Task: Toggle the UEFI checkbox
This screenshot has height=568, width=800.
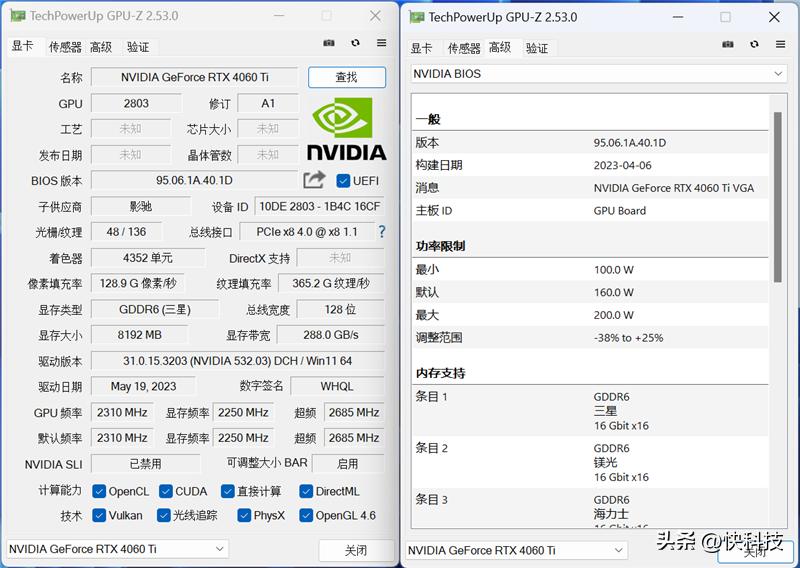Action: click(x=343, y=181)
